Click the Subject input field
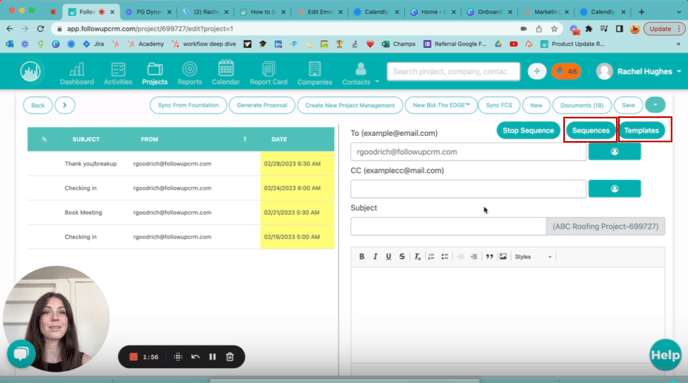Image resolution: width=688 pixels, height=383 pixels. 448,226
